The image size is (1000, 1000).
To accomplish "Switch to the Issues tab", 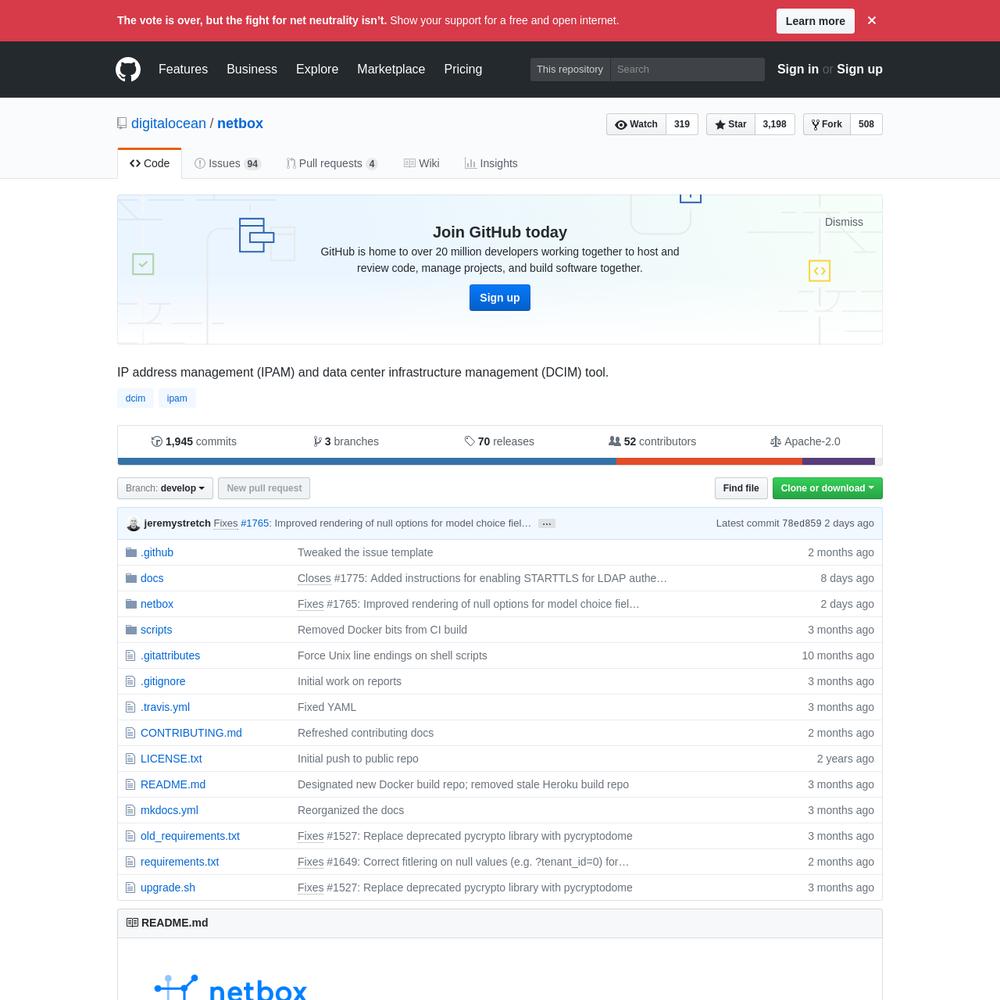I will (227, 163).
